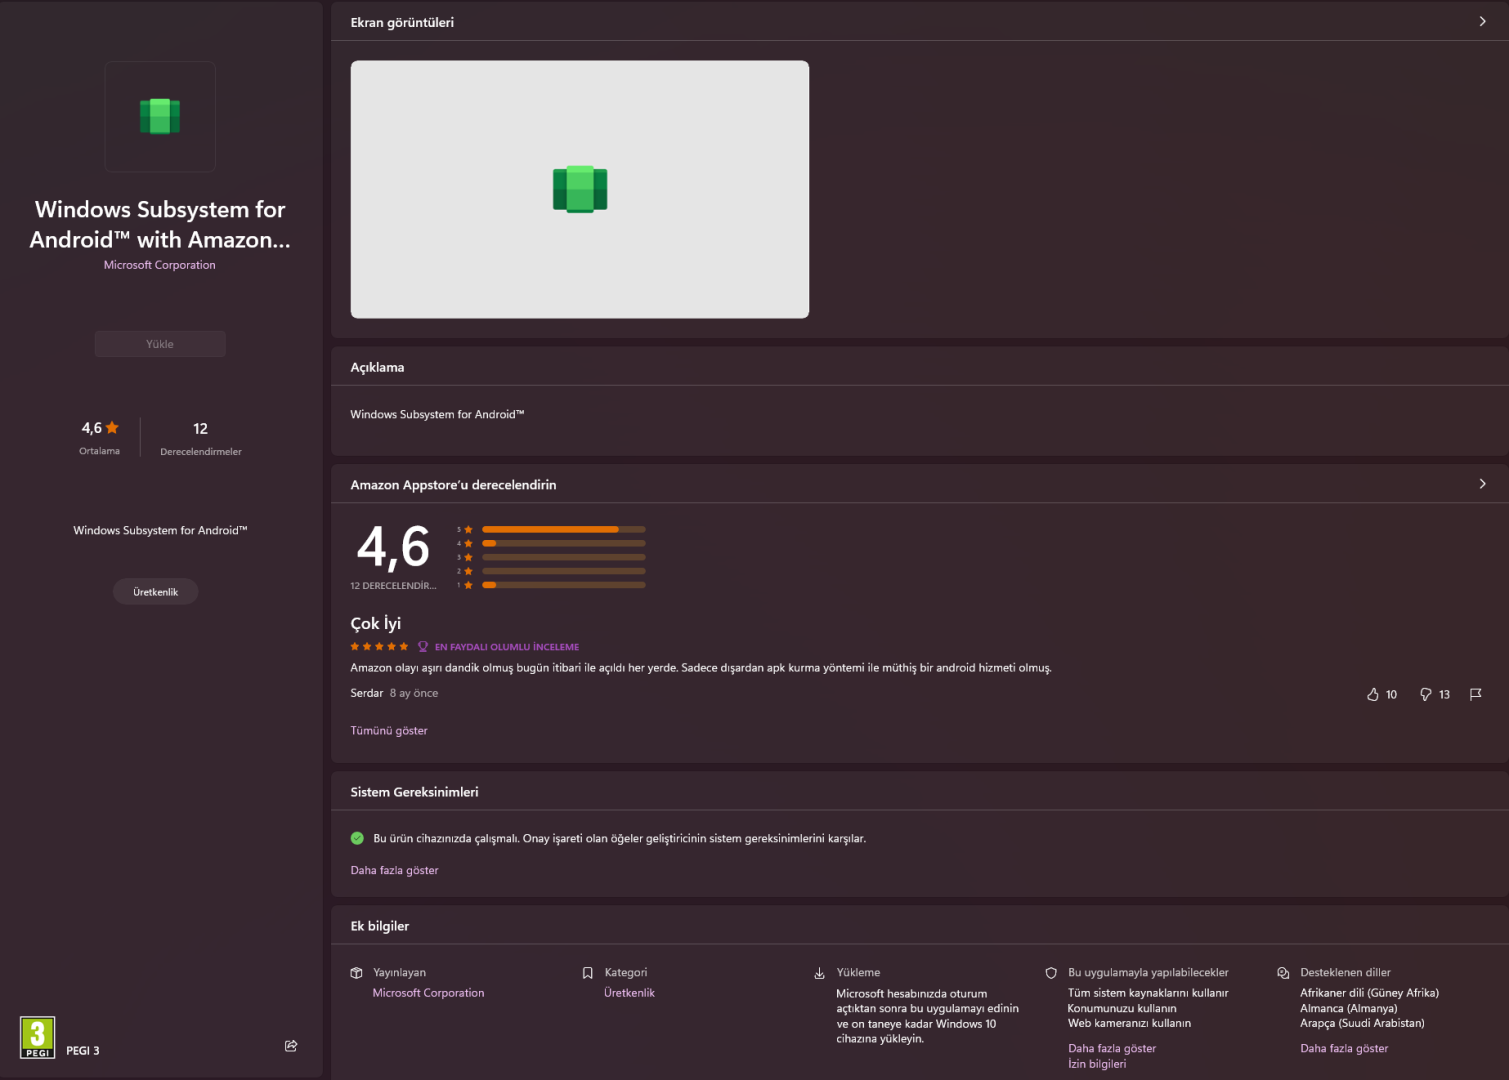Click 'Arapça (Suudi Arabistan)' language entry
1509x1080 pixels.
point(1363,1023)
